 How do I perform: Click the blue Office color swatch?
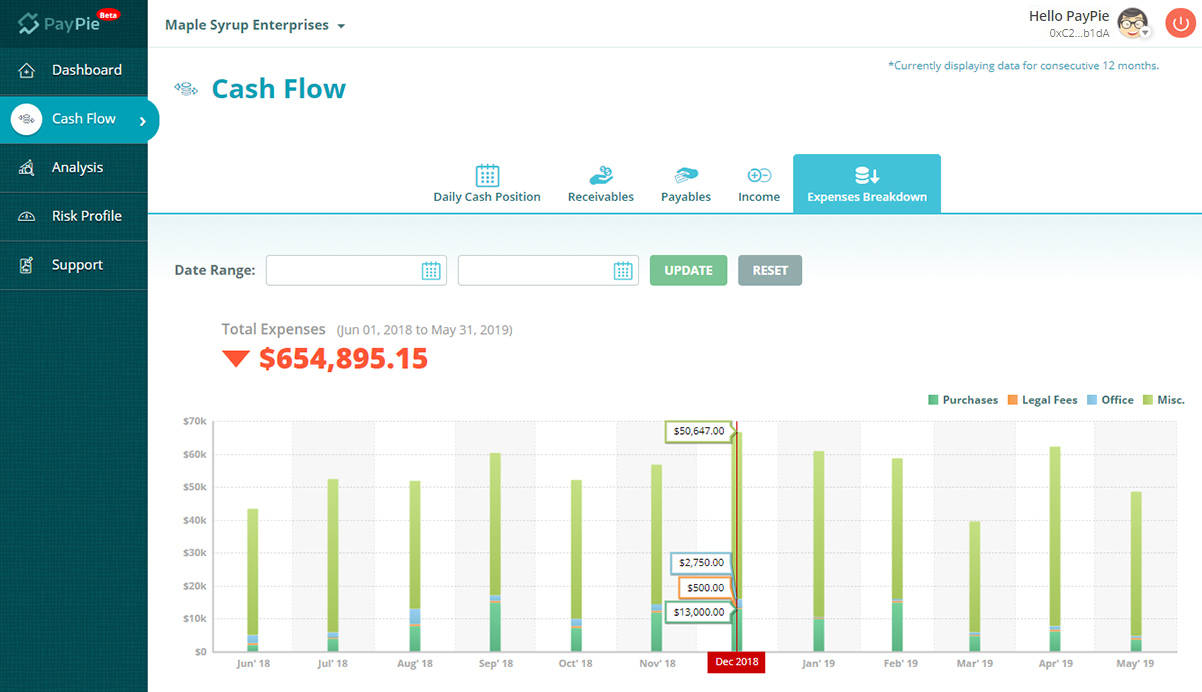[1091, 399]
